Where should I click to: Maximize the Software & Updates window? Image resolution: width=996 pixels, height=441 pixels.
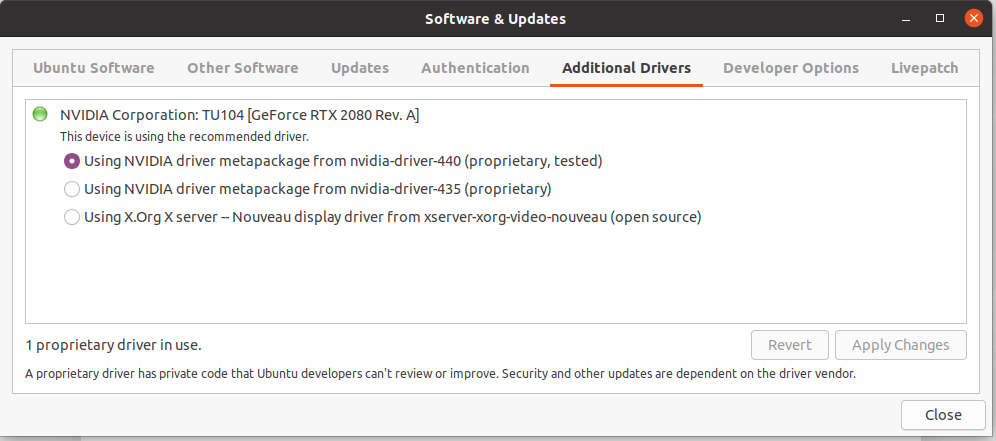(940, 18)
